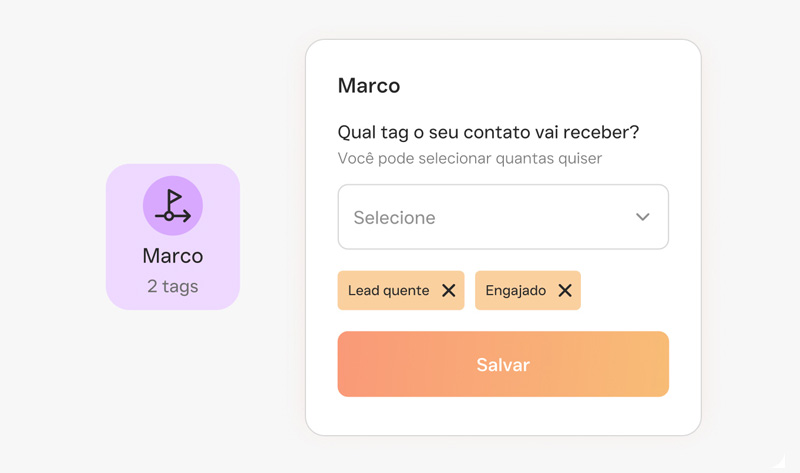
Task: Open the Selecione tag dropdown field
Action: pyautogui.click(x=503, y=217)
